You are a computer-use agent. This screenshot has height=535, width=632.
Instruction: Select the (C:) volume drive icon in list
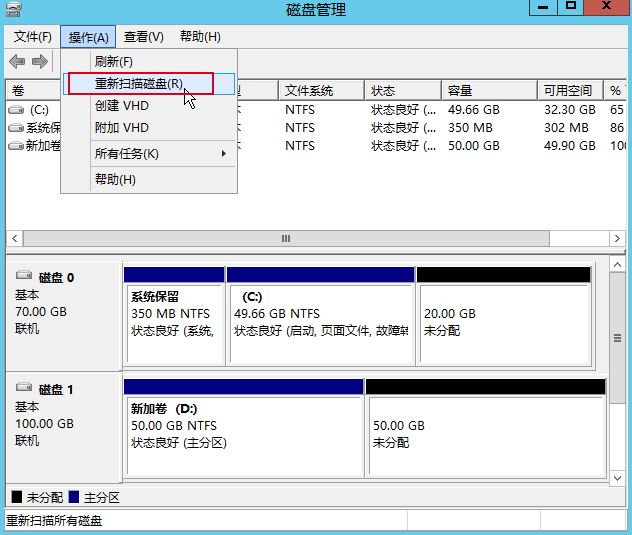point(16,110)
